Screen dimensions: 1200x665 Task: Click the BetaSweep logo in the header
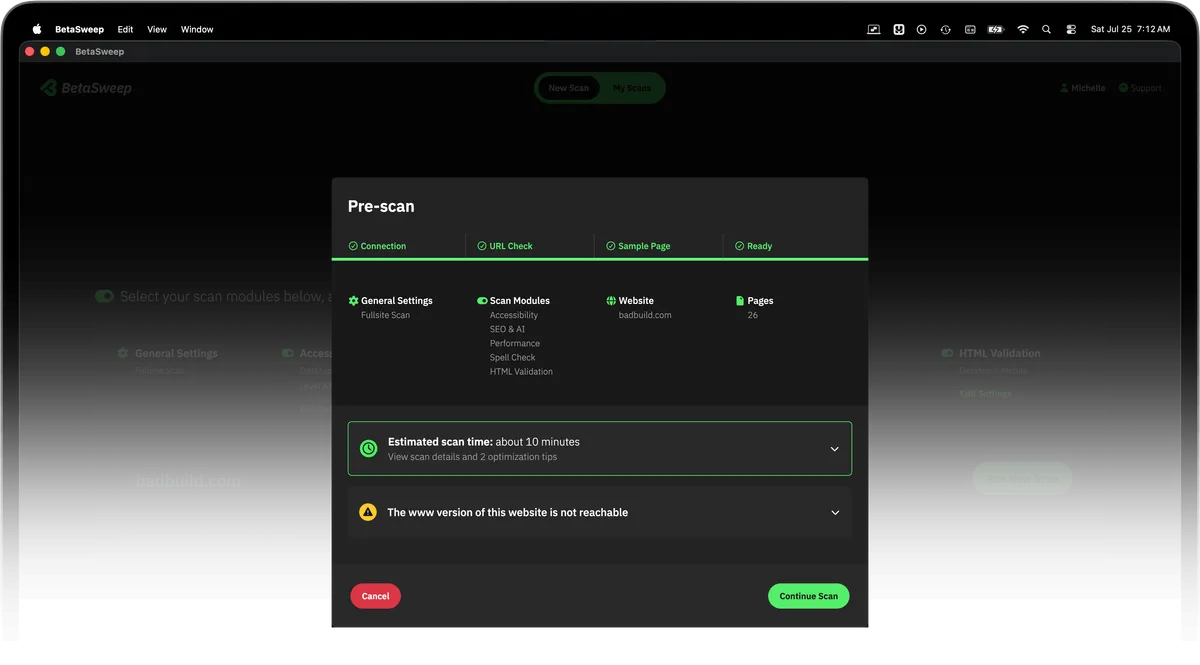pos(86,88)
